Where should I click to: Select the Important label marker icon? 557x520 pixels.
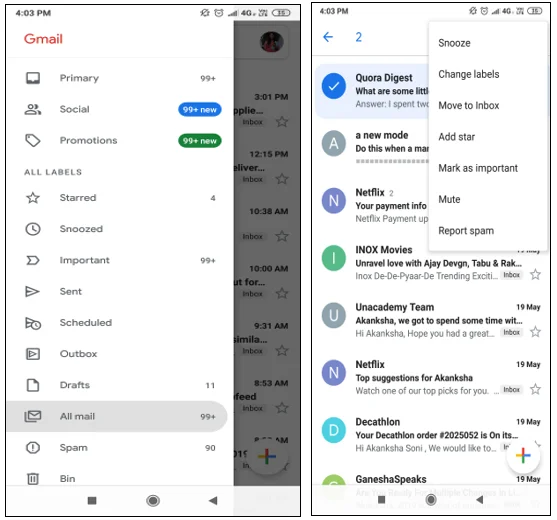point(33,260)
